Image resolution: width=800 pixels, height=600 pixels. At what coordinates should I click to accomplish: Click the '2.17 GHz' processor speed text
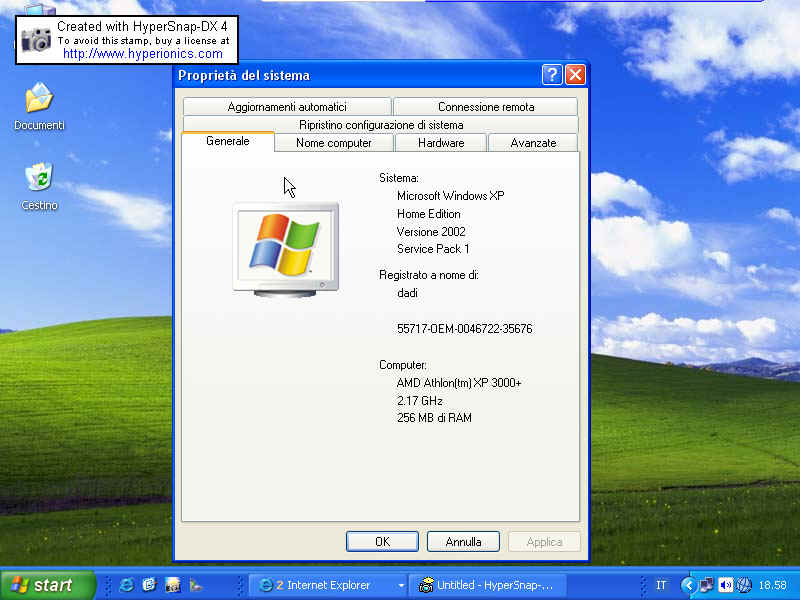coord(419,401)
